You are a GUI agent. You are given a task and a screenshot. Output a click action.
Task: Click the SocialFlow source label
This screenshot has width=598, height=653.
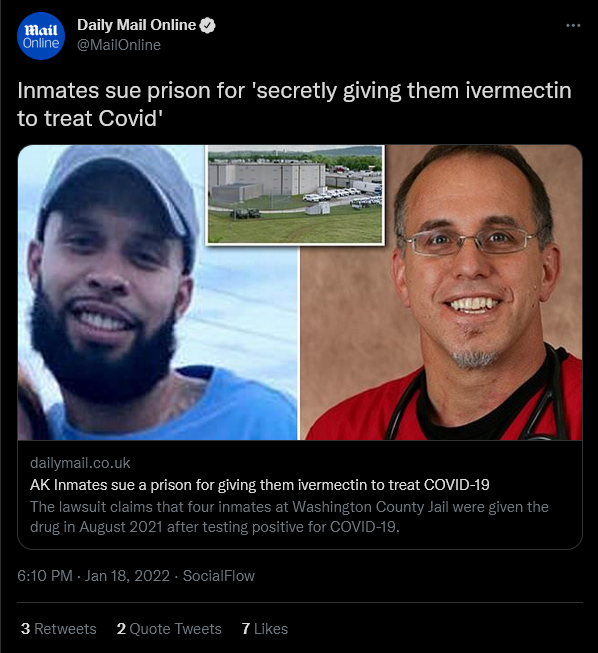(219, 576)
